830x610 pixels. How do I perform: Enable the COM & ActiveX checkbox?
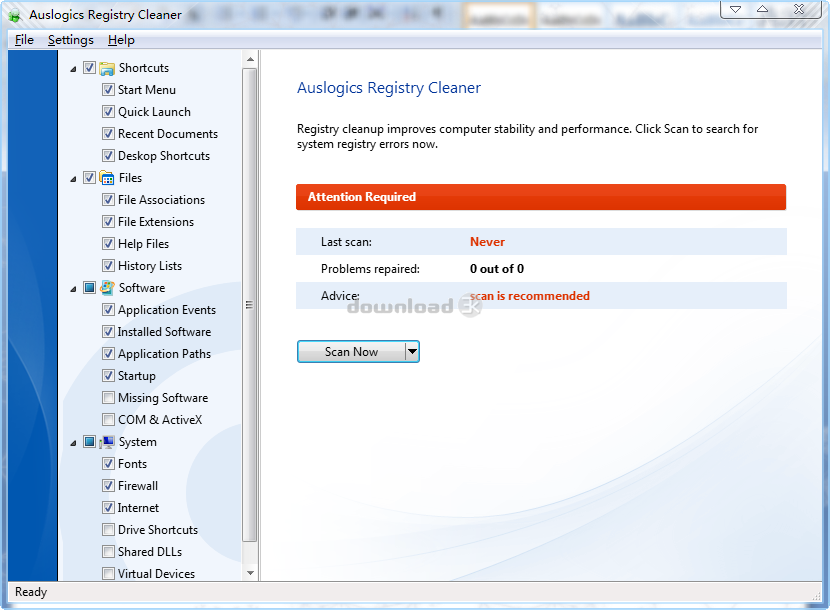click(108, 420)
